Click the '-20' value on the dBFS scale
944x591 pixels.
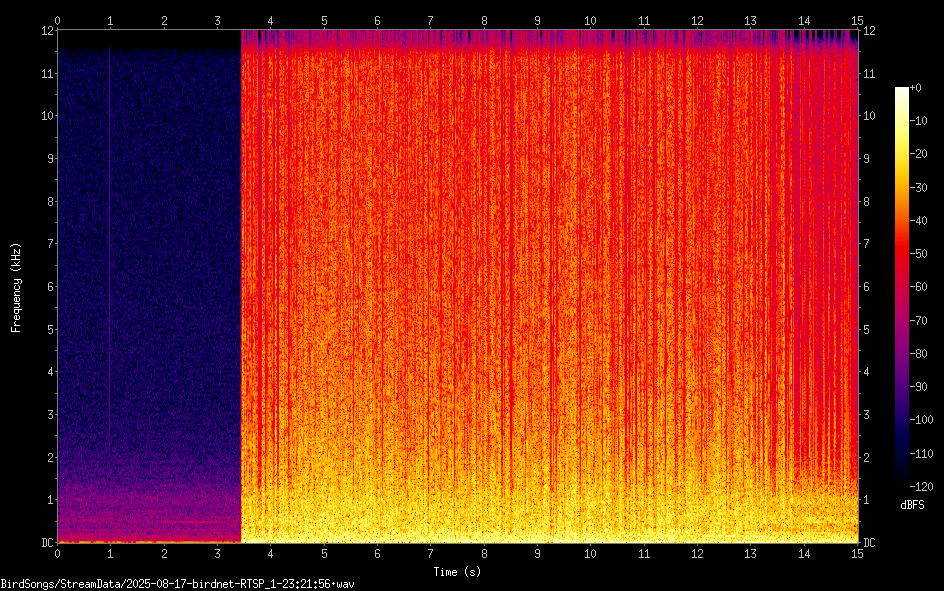point(918,154)
